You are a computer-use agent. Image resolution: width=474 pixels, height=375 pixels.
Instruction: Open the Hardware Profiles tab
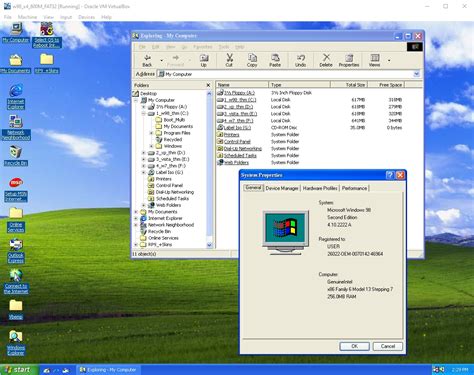(320, 188)
